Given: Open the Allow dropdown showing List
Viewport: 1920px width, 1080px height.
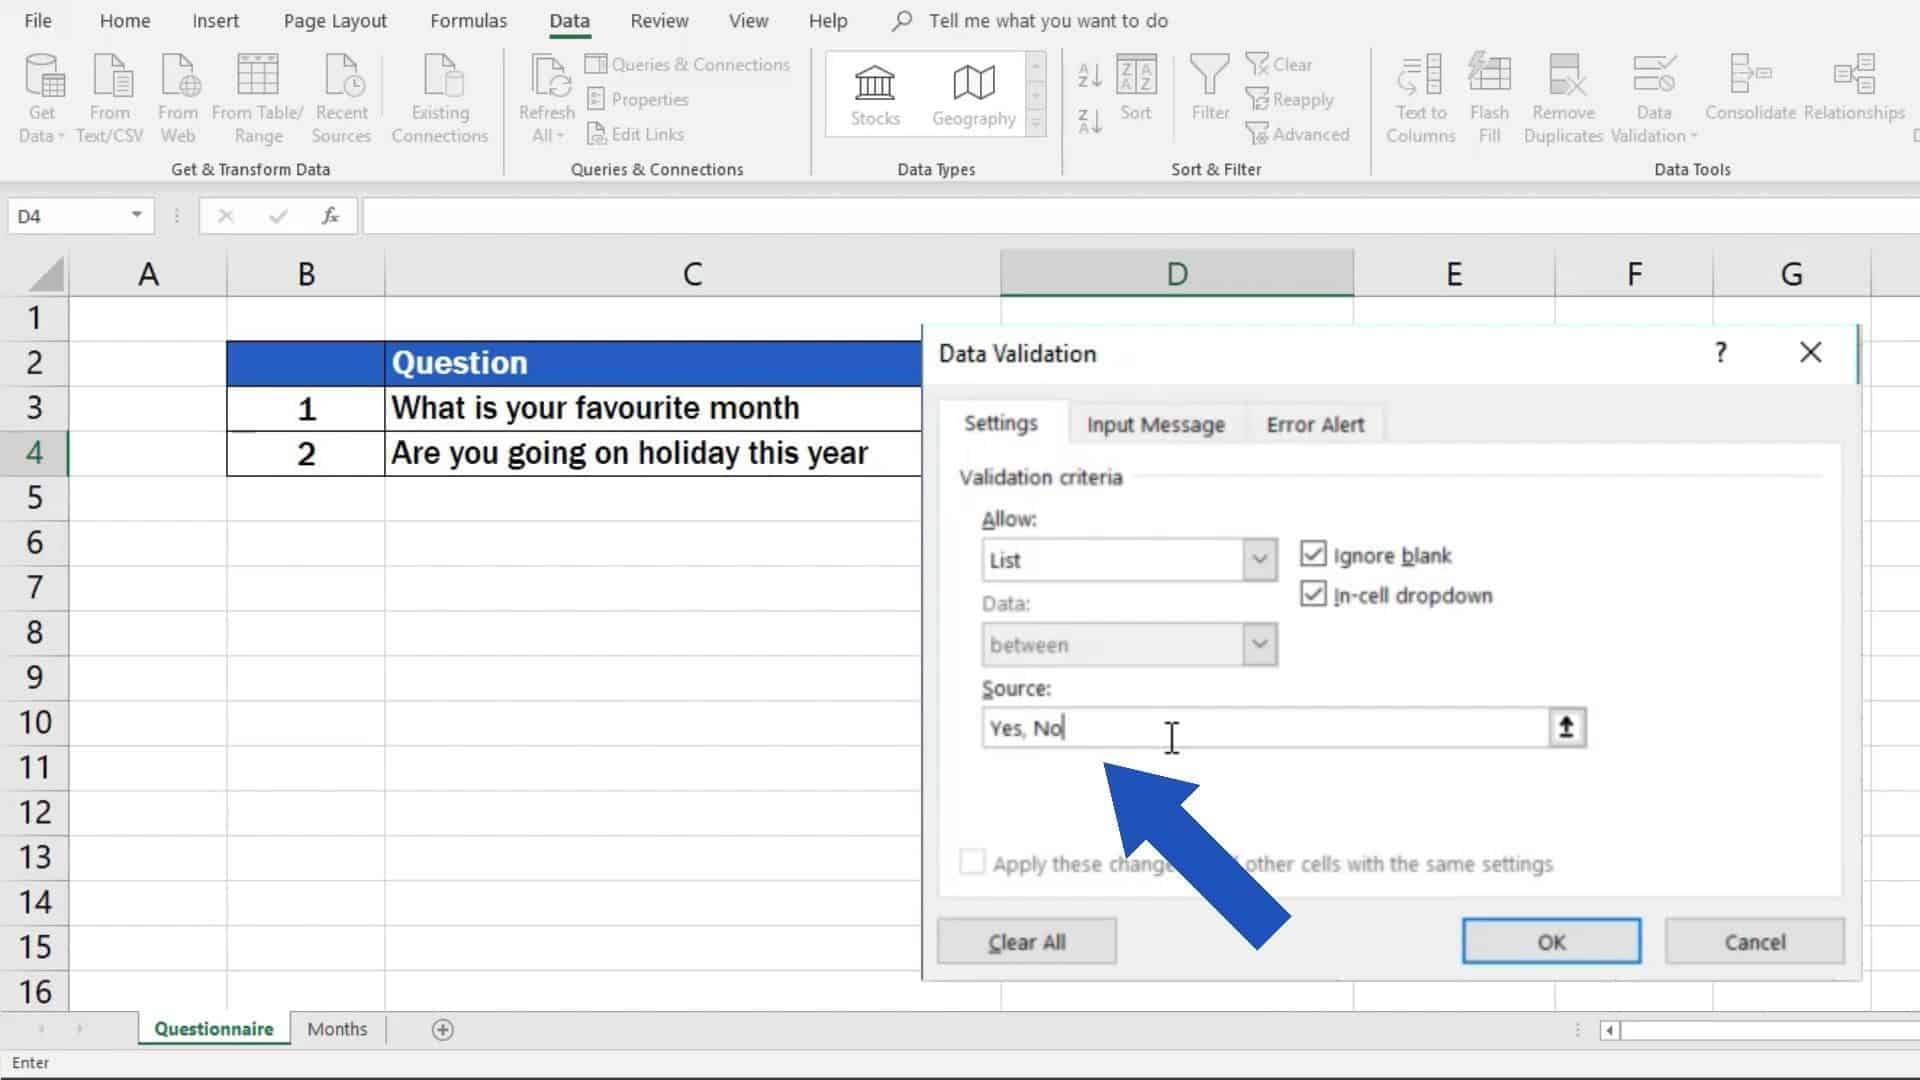Looking at the screenshot, I should pos(1257,559).
